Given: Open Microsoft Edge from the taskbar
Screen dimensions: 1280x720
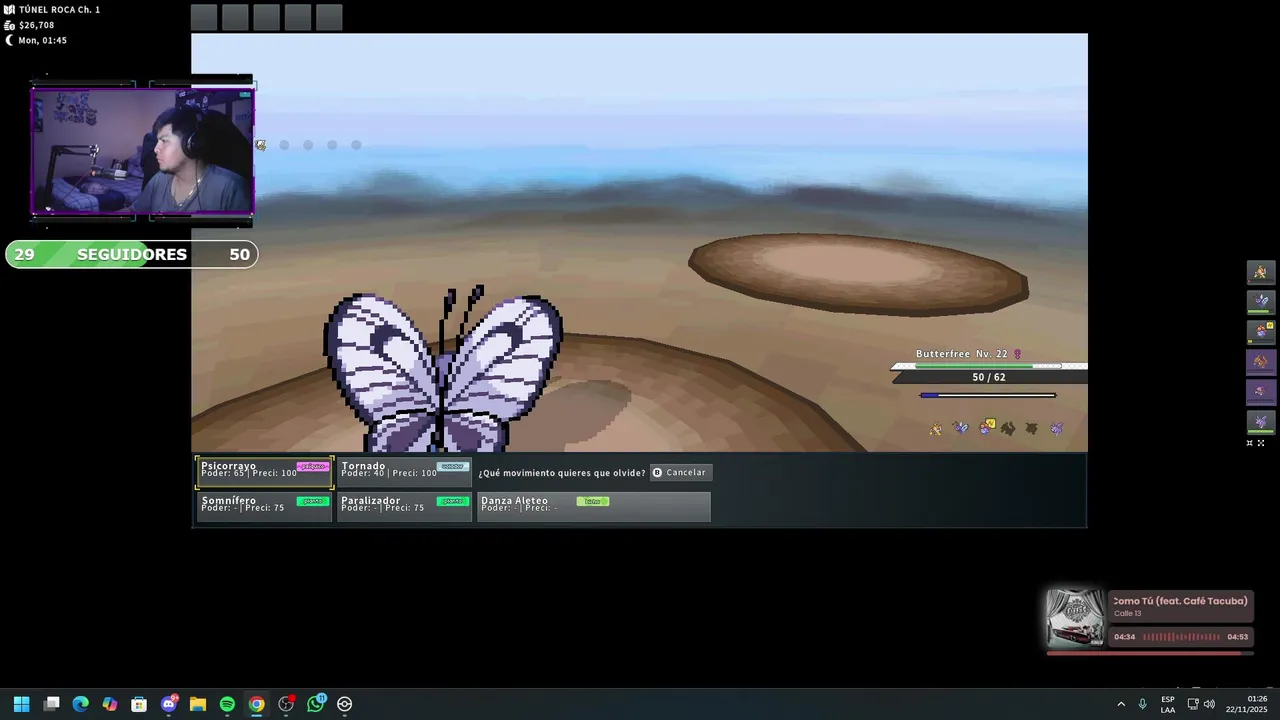Looking at the screenshot, I should point(81,704).
